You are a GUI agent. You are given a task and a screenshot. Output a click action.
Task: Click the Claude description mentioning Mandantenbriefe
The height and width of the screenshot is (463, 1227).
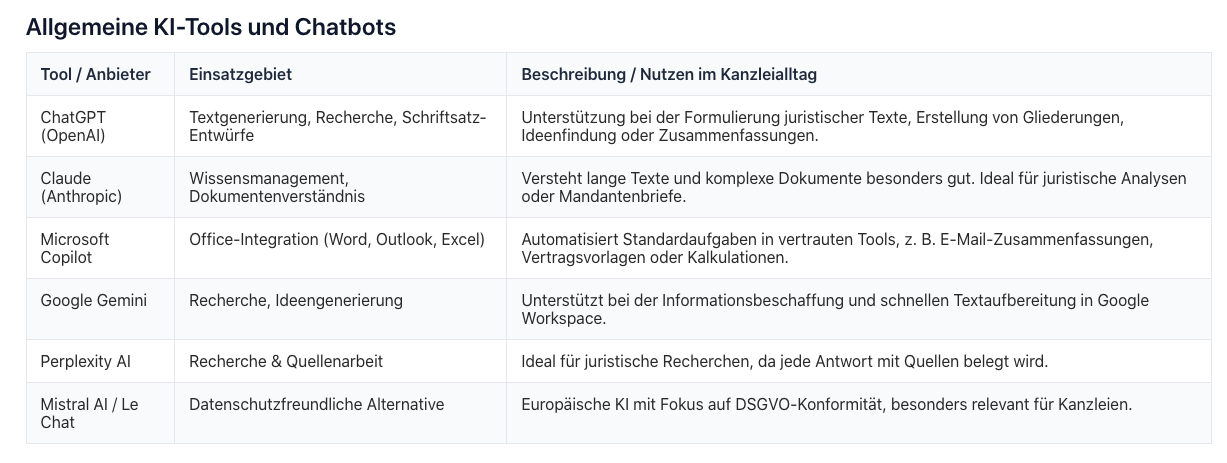(x=853, y=187)
